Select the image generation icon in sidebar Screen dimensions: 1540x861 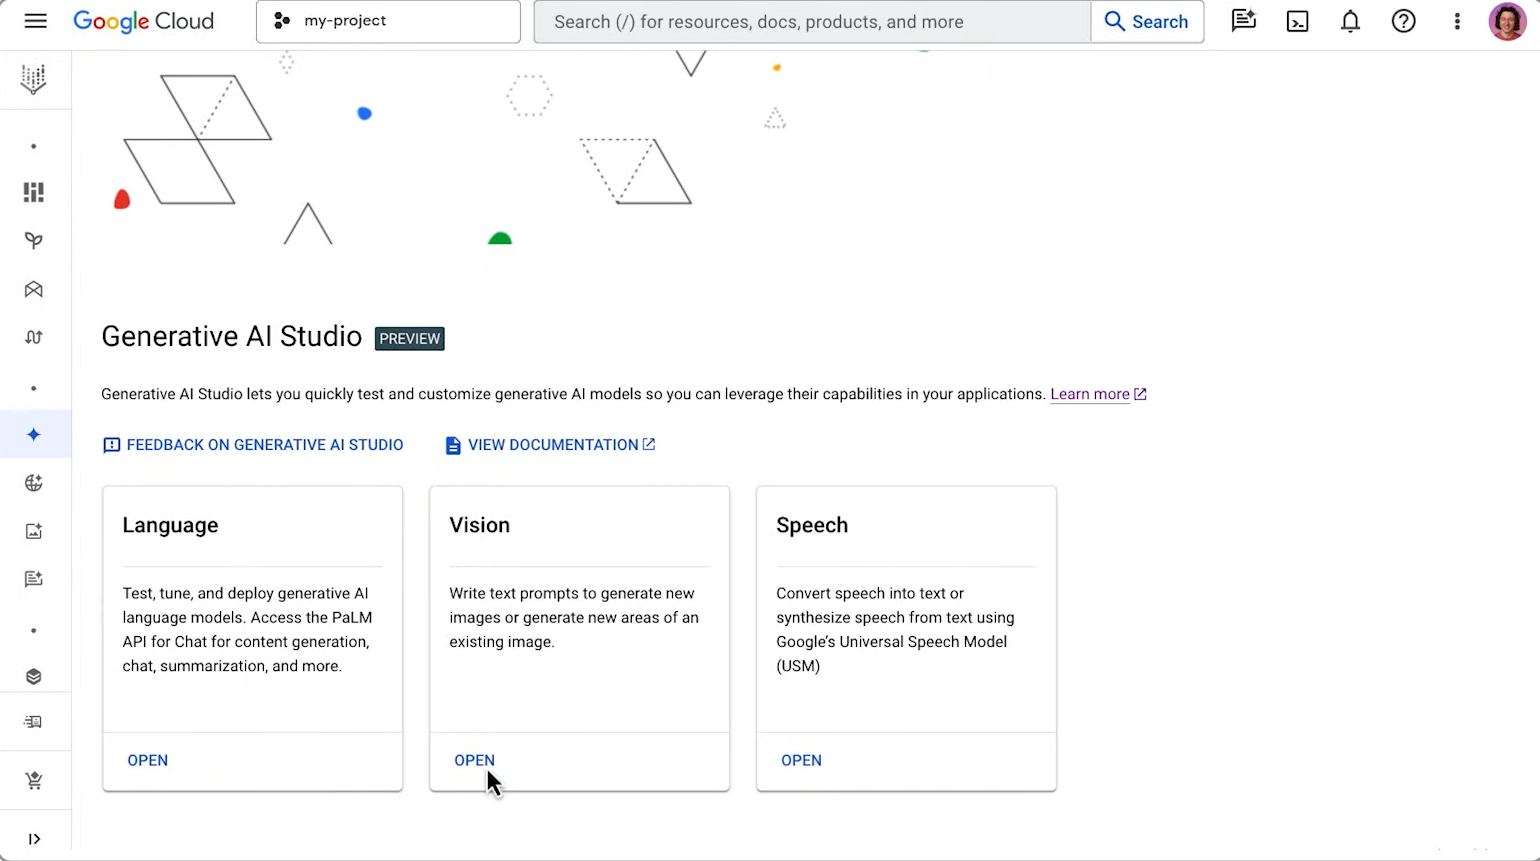33,531
